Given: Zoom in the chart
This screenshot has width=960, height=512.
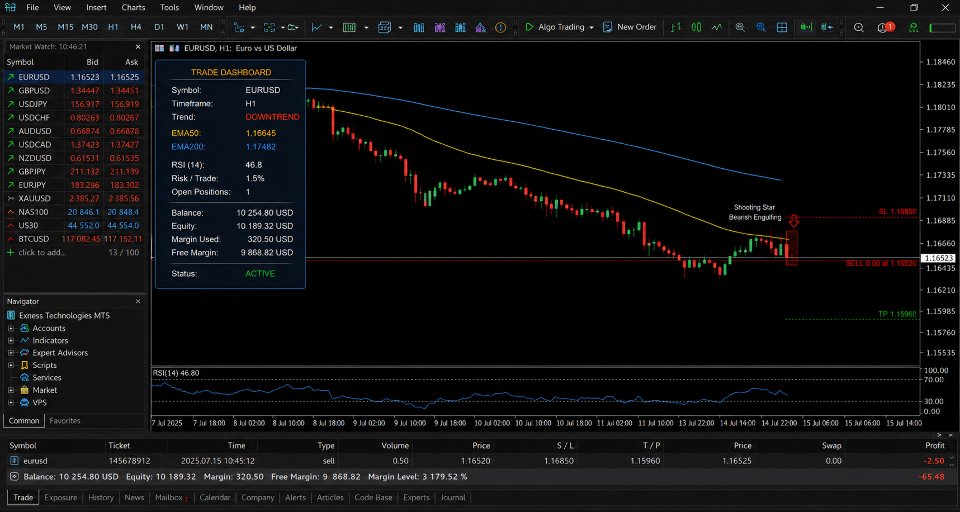Looking at the screenshot, I should coord(761,28).
